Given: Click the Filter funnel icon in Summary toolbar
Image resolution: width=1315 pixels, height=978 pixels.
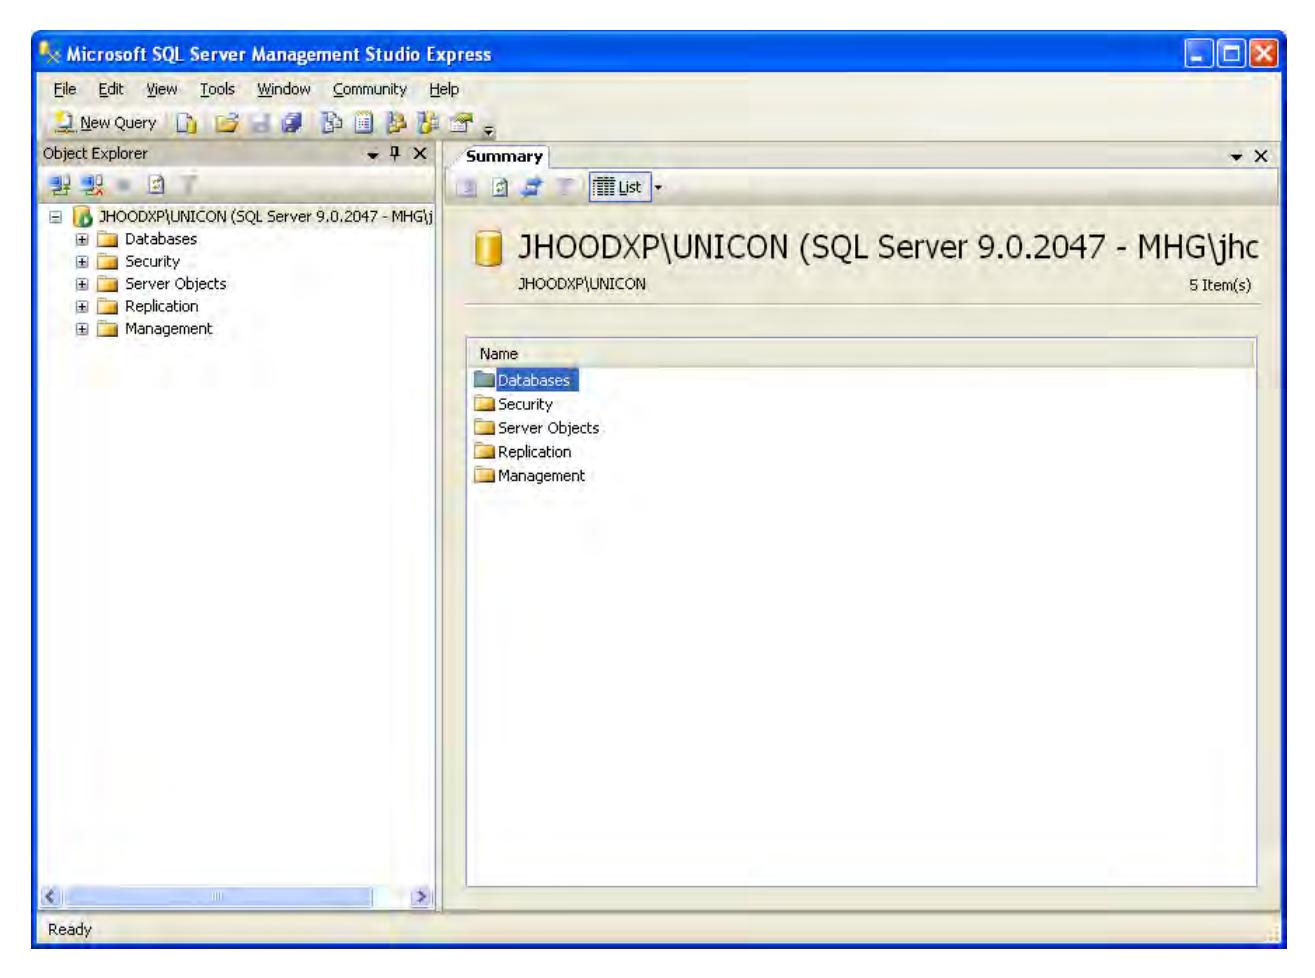Looking at the screenshot, I should [562, 187].
